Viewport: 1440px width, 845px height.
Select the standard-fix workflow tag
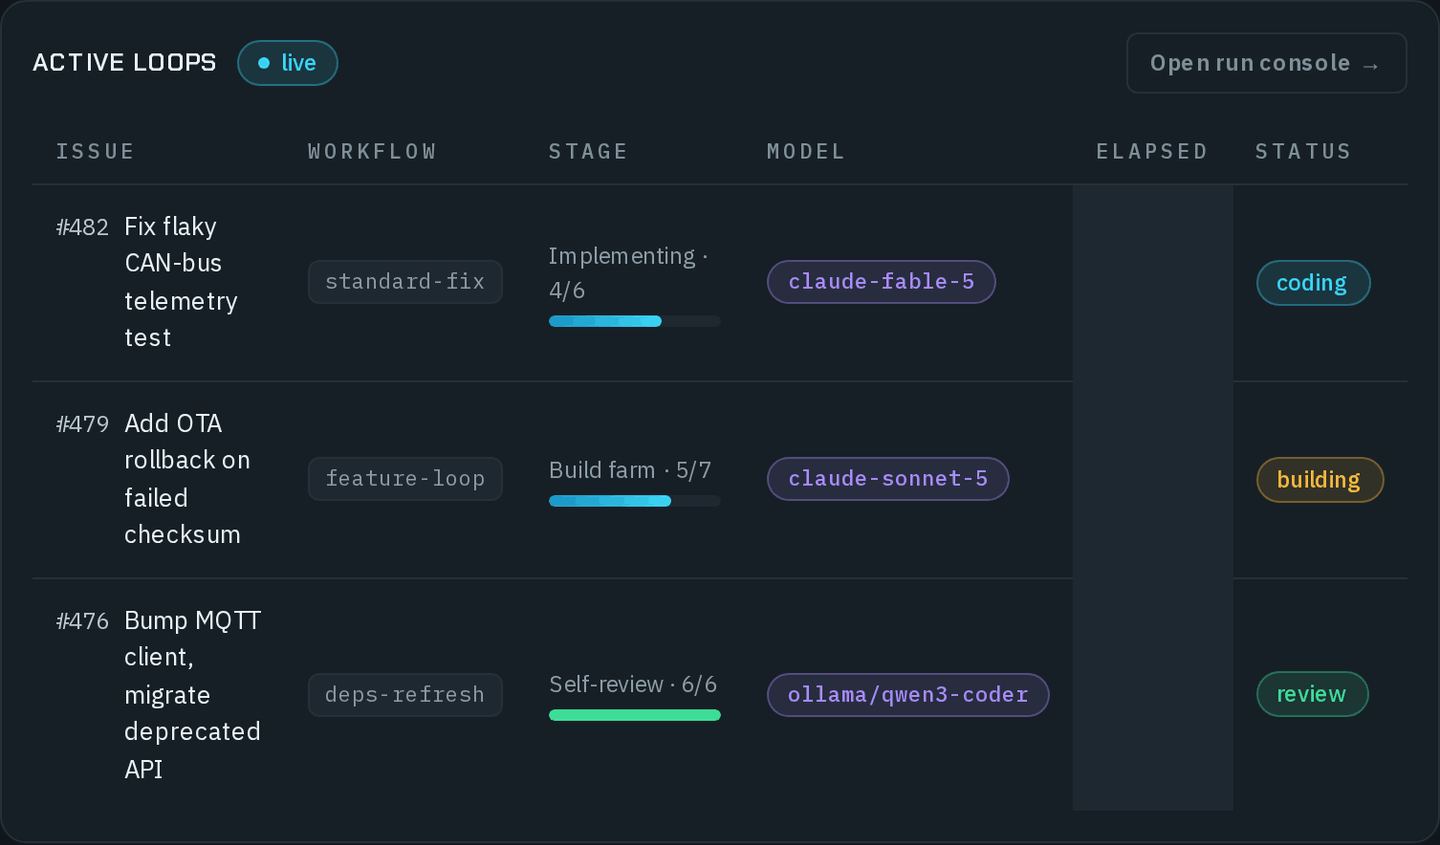pos(405,282)
